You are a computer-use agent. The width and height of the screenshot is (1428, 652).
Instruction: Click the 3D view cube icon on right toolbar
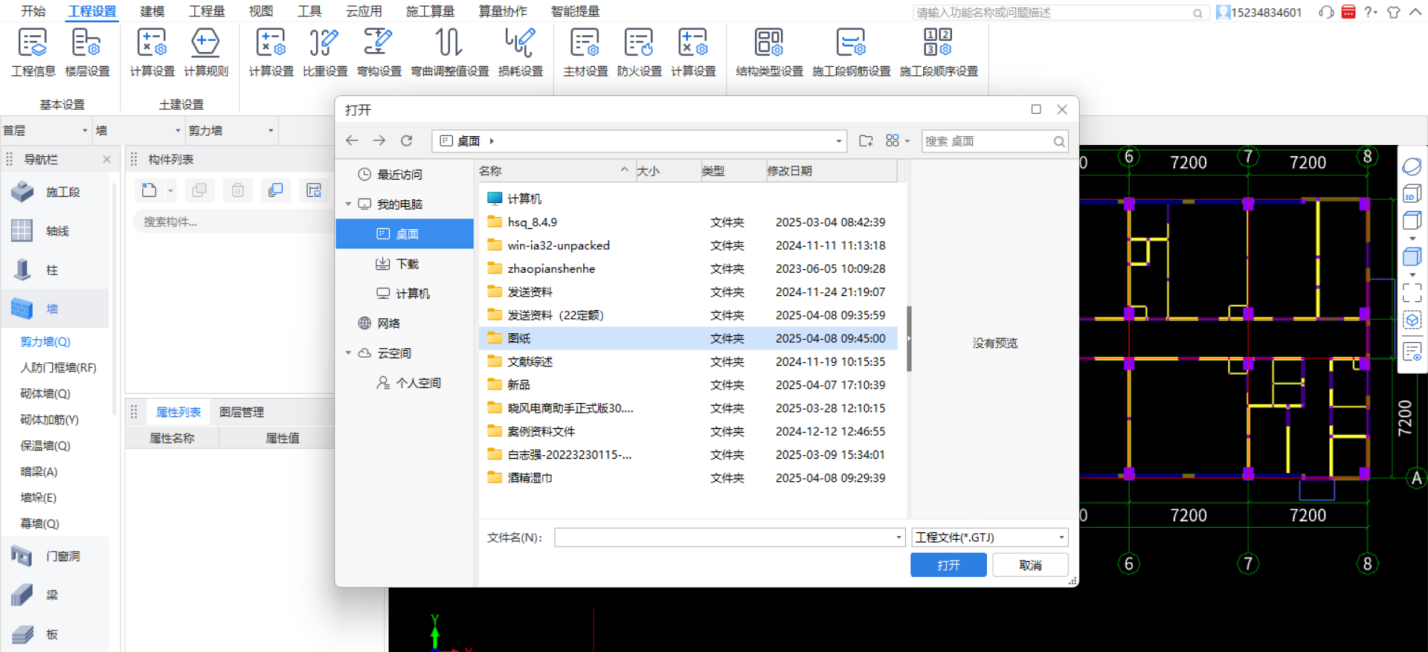[x=1412, y=194]
